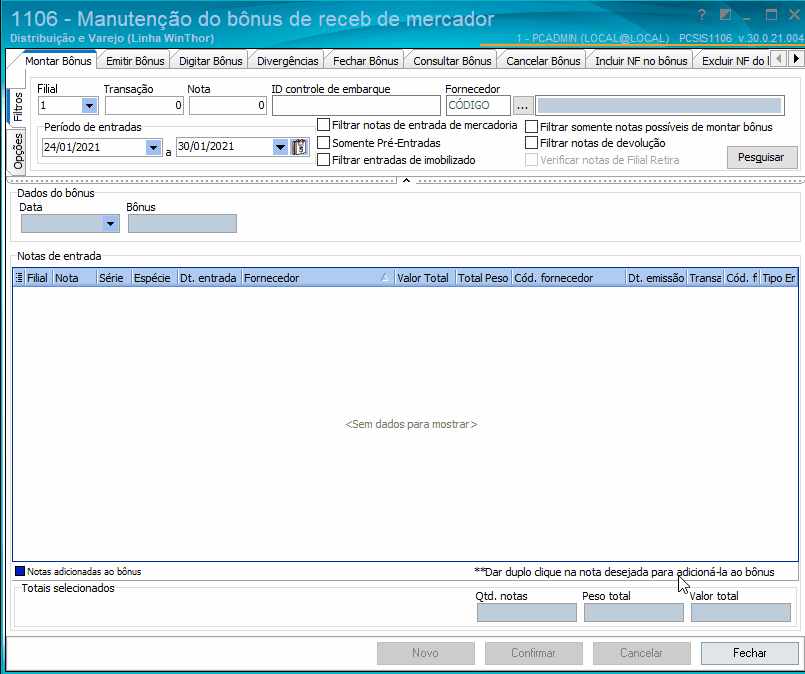Sort by Valor Total column header
The image size is (805, 674).
tap(426, 278)
